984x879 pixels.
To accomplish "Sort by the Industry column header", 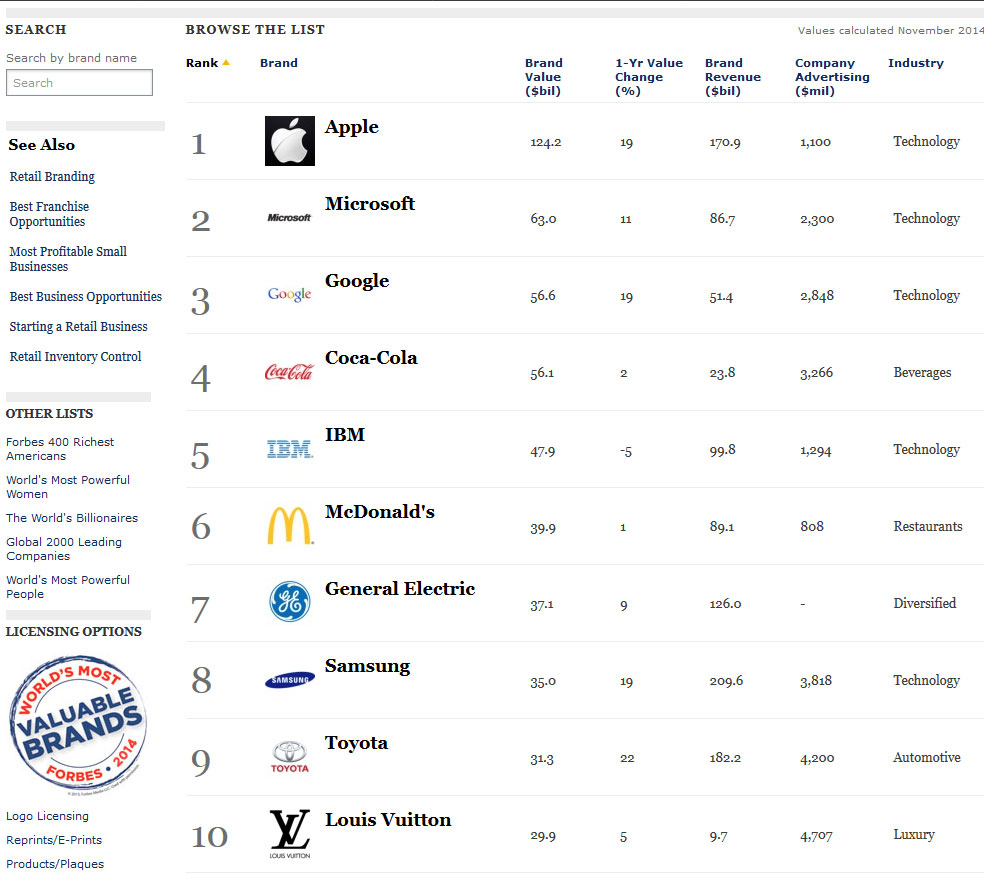I will 916,63.
